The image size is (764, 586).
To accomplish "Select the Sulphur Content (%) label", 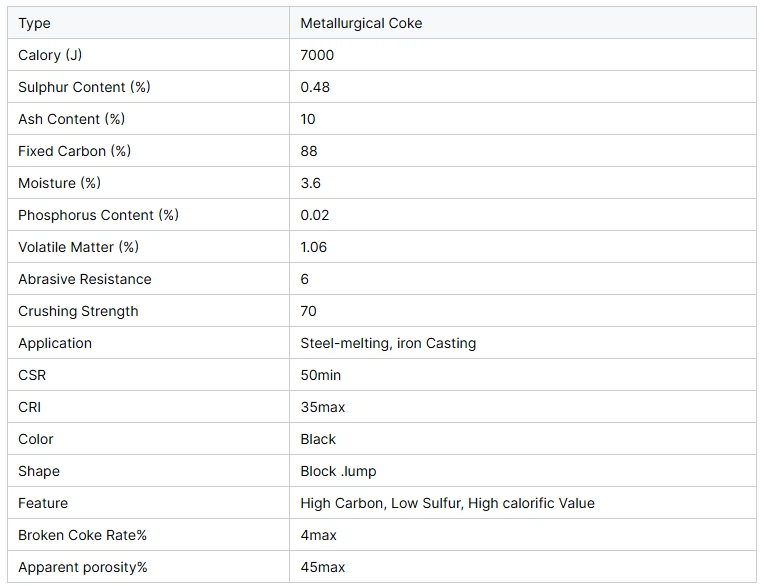I will 84,87.
